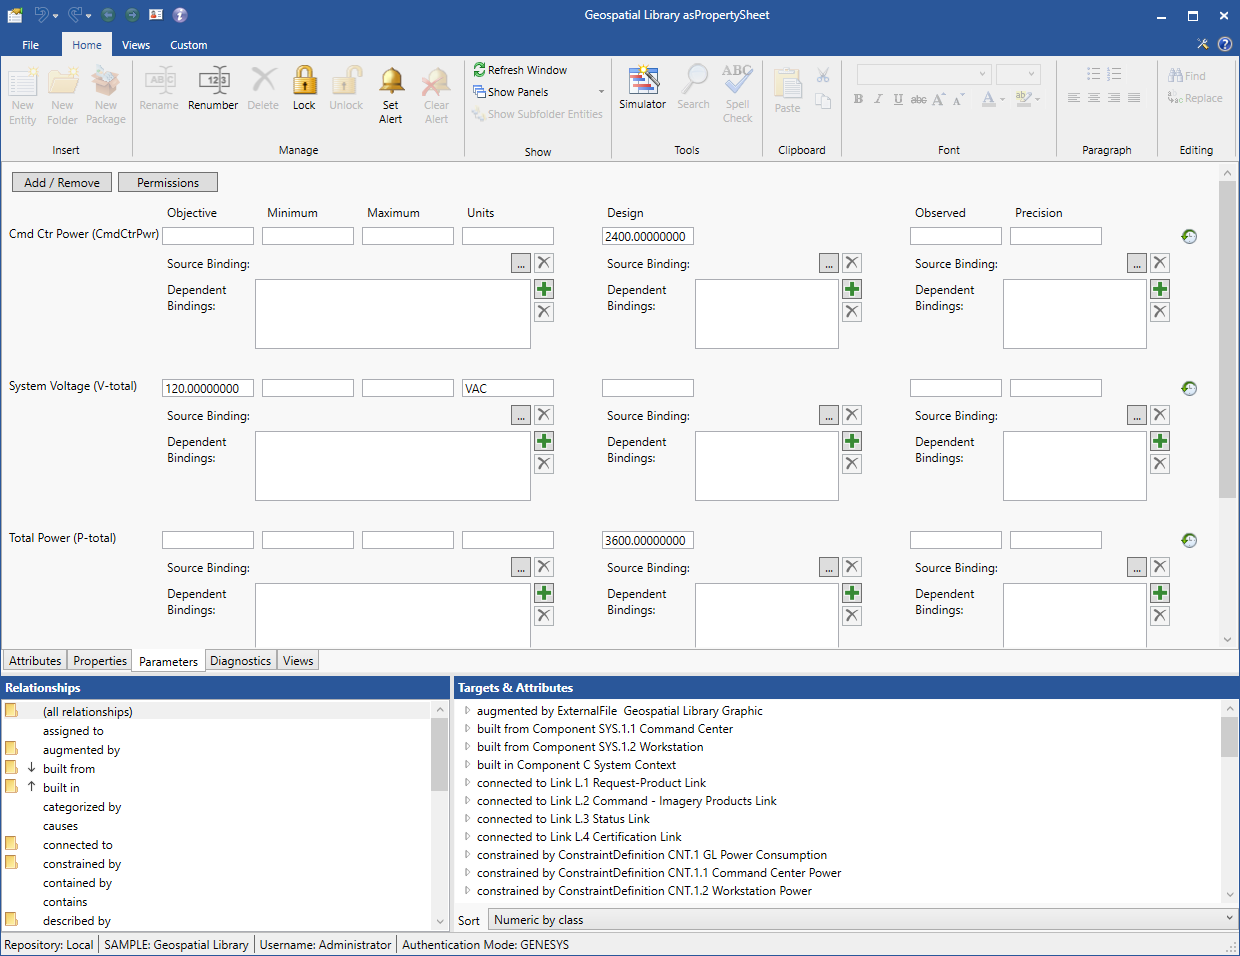Click the Find binoculars icon in Editing
The height and width of the screenshot is (956, 1240).
1176,75
